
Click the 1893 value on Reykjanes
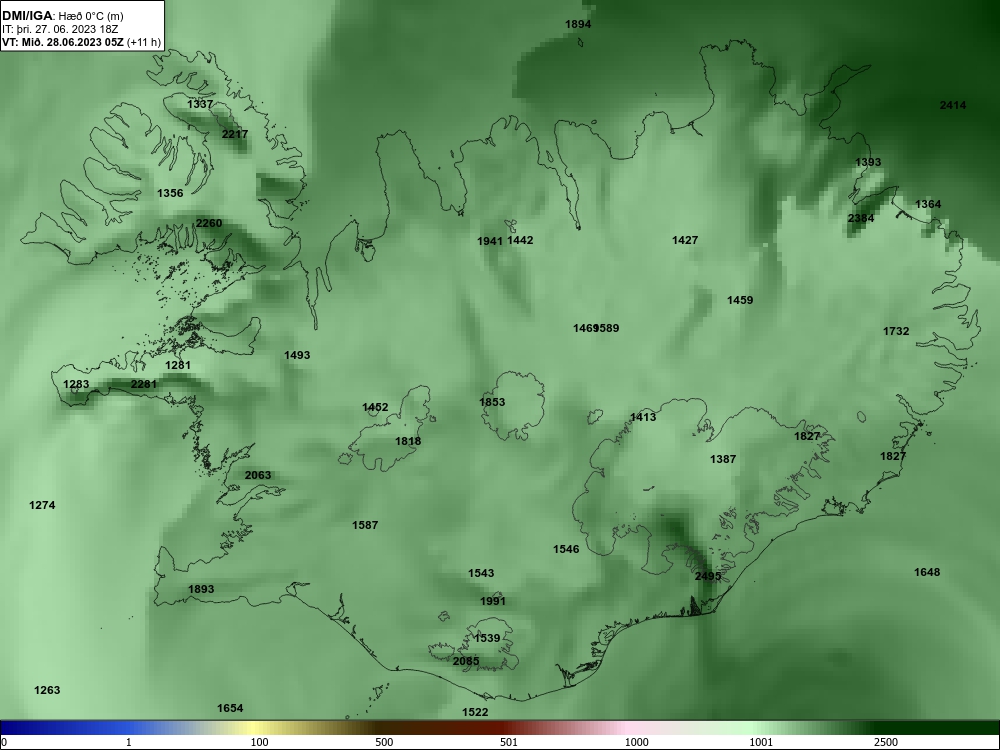[201, 589]
